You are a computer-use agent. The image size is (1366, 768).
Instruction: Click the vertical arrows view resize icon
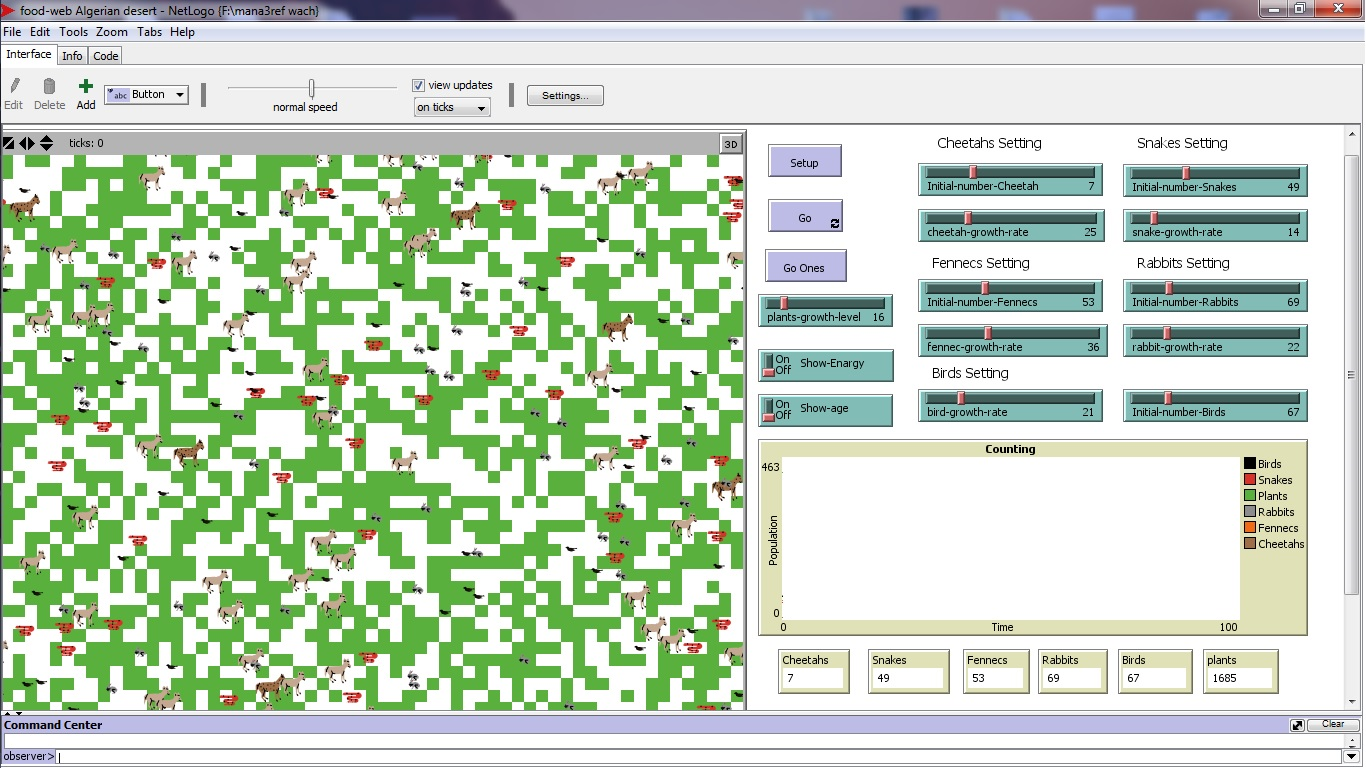coord(46,144)
